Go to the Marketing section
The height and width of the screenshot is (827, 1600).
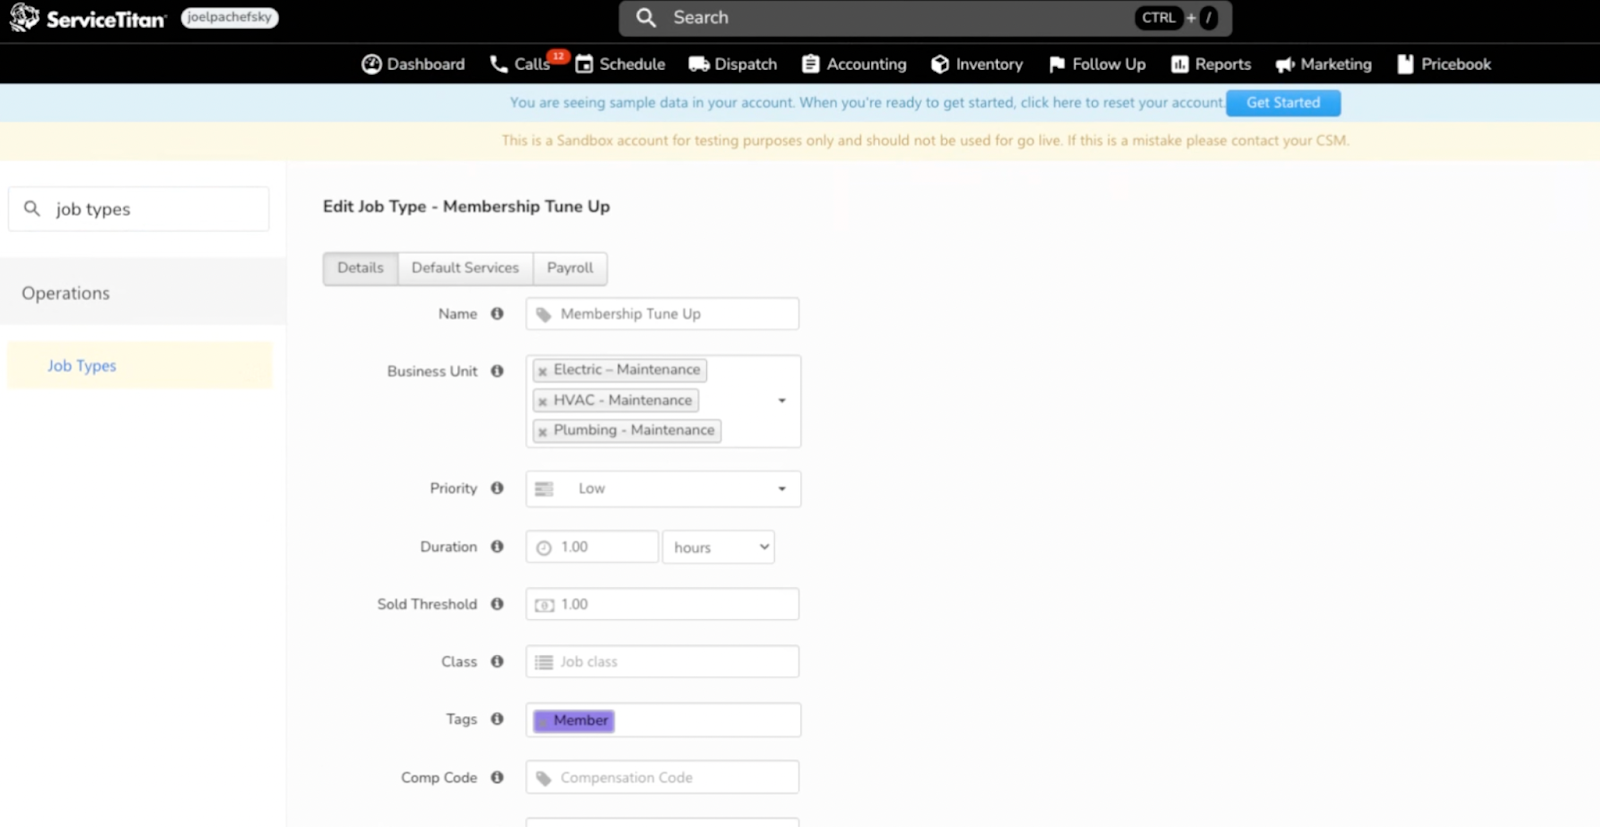click(x=1324, y=64)
